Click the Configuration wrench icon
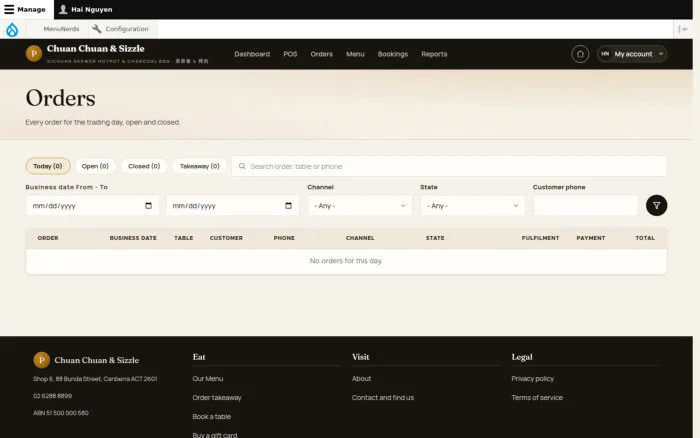700x438 pixels. point(96,29)
